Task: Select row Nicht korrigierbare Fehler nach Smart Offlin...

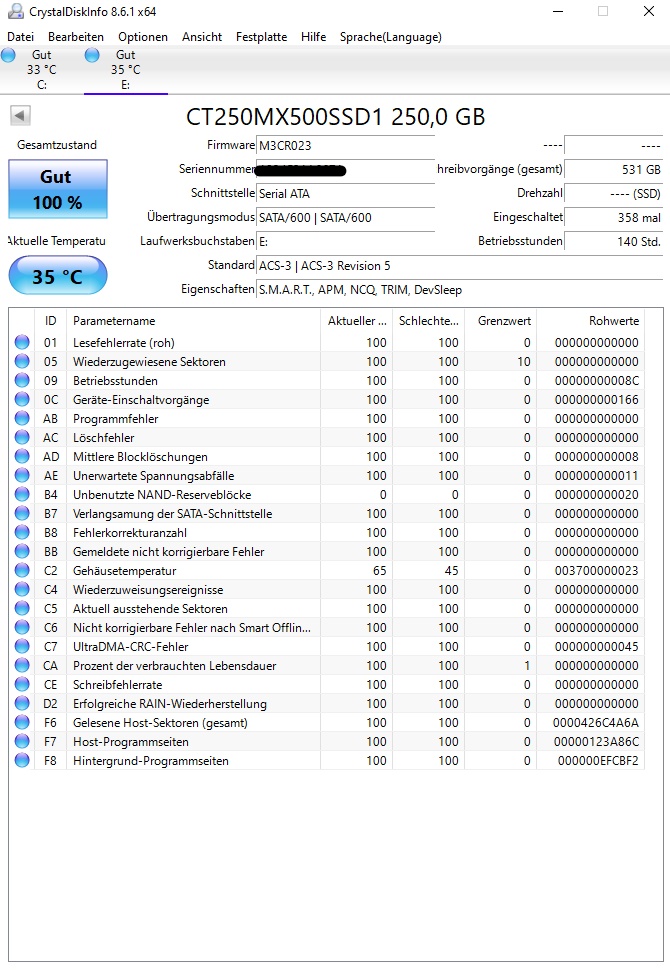Action: tap(327, 627)
